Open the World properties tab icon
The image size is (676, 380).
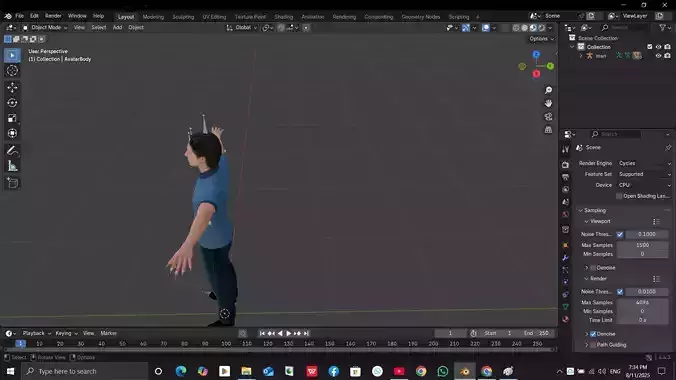pos(565,214)
